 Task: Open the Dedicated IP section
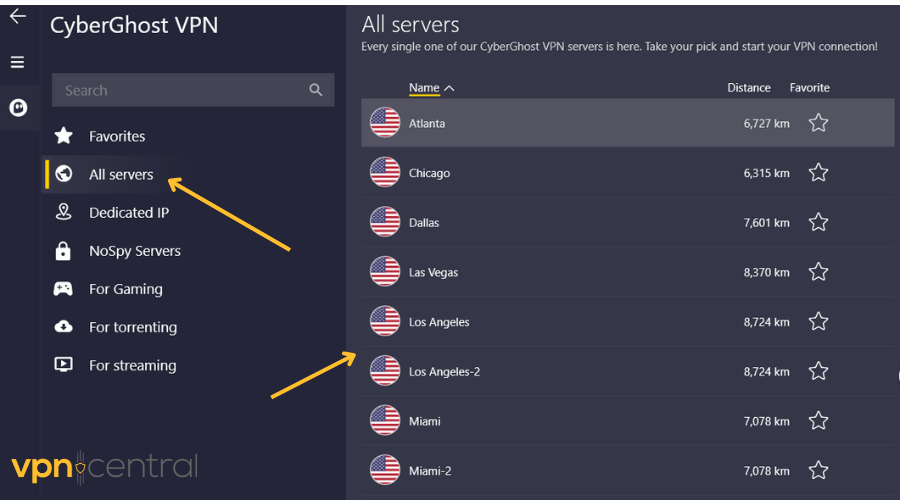tap(129, 213)
